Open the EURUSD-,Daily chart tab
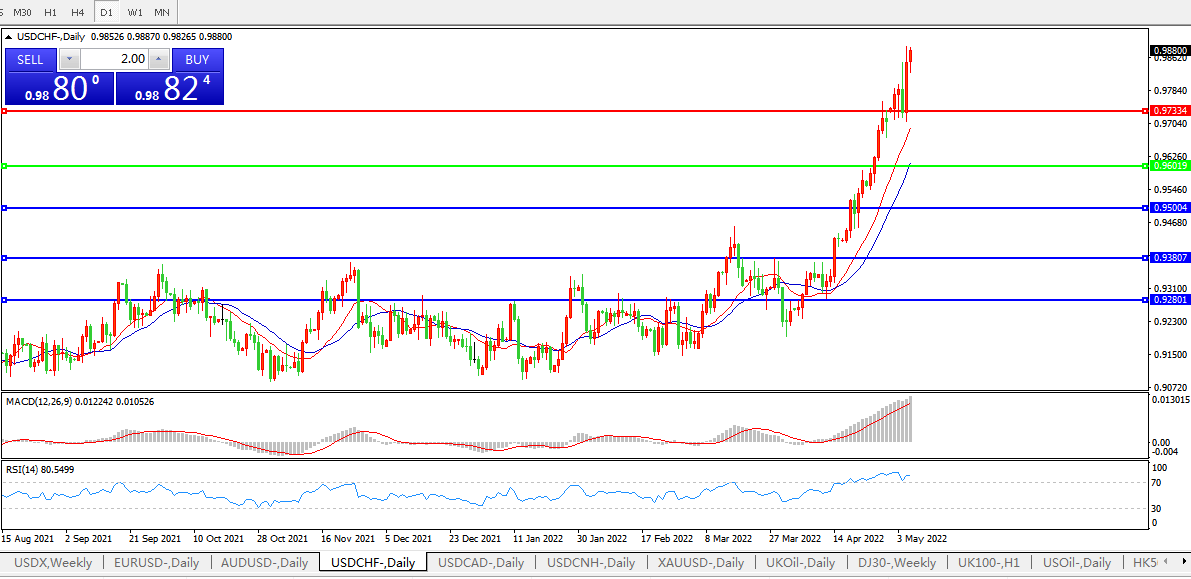The image size is (1191, 579). pyautogui.click(x=157, y=563)
